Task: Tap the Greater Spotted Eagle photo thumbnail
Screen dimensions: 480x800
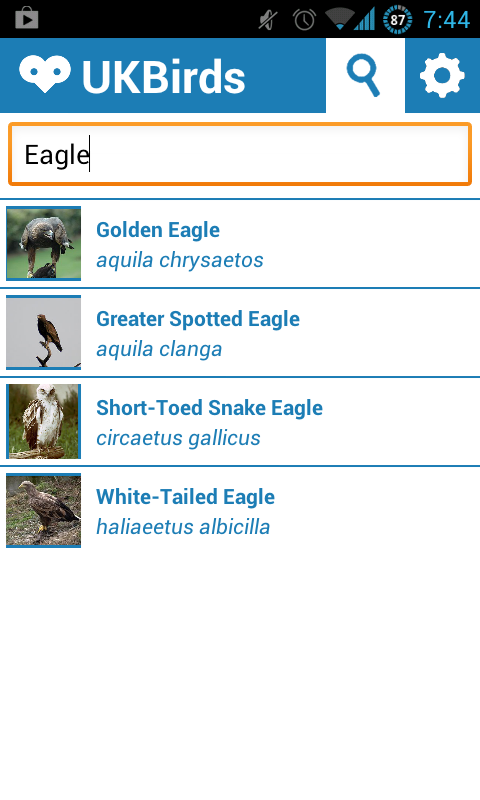Action: 43,332
